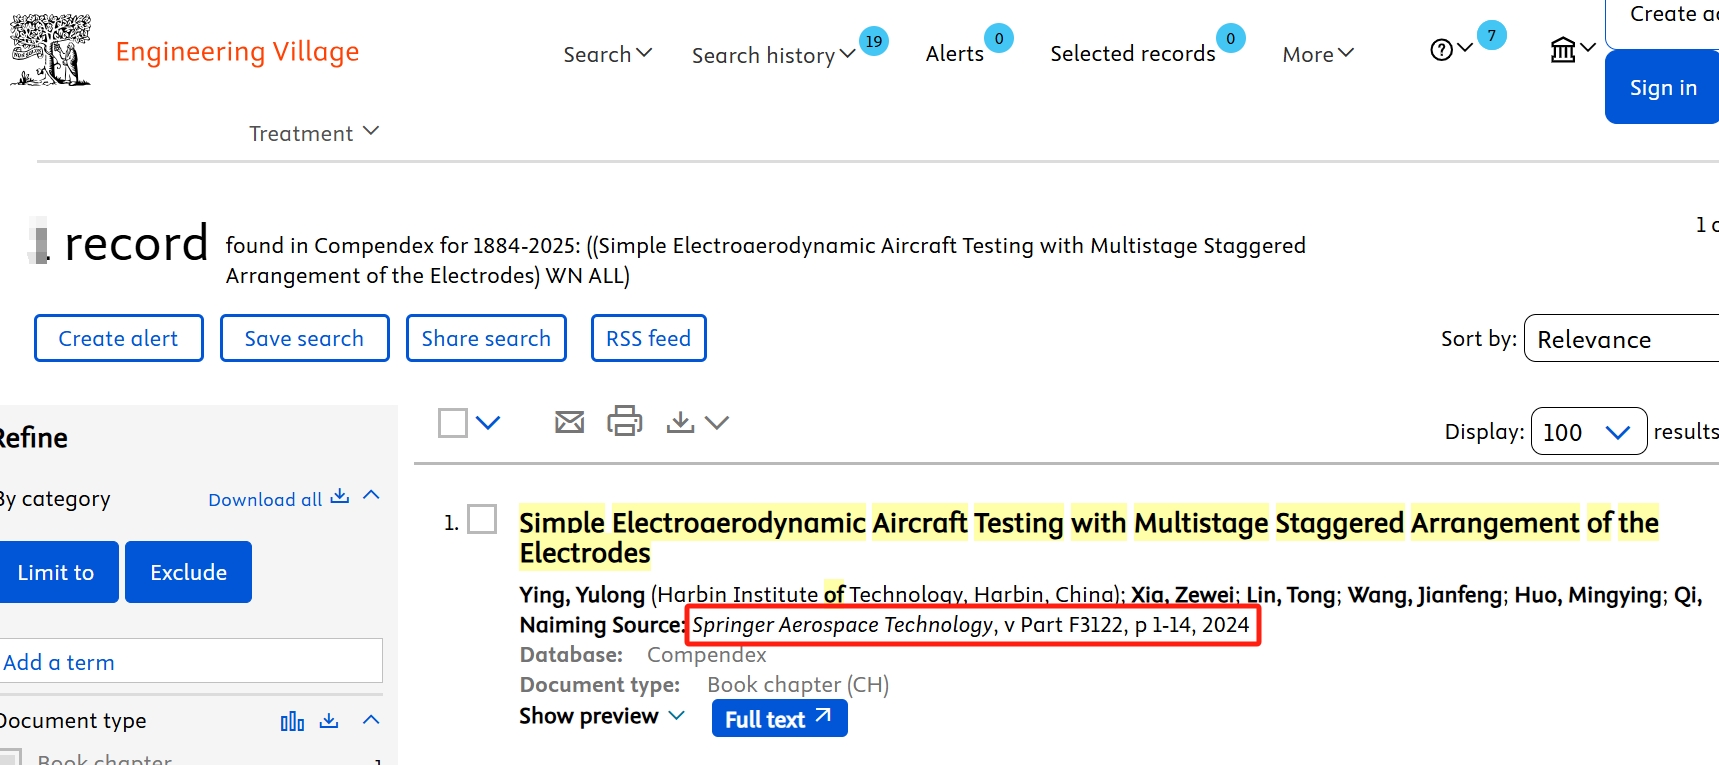The height and width of the screenshot is (765, 1719).
Task: Click the Engineering Village tree logo
Action: click(51, 50)
